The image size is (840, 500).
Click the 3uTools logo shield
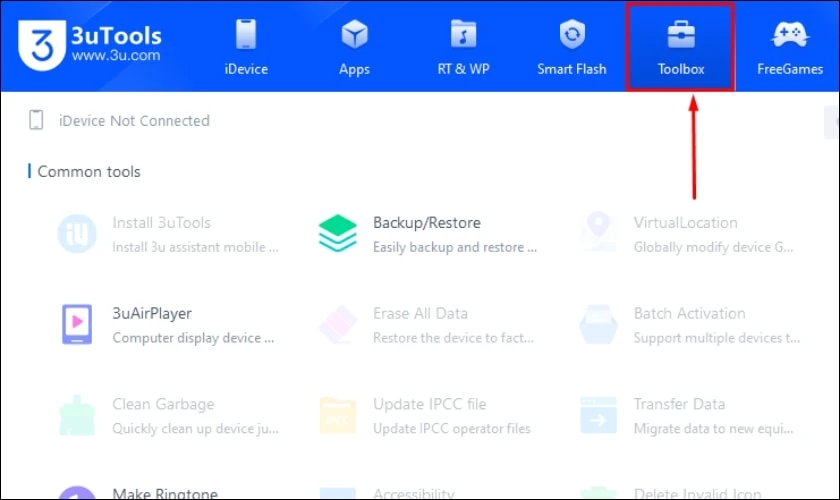point(42,45)
